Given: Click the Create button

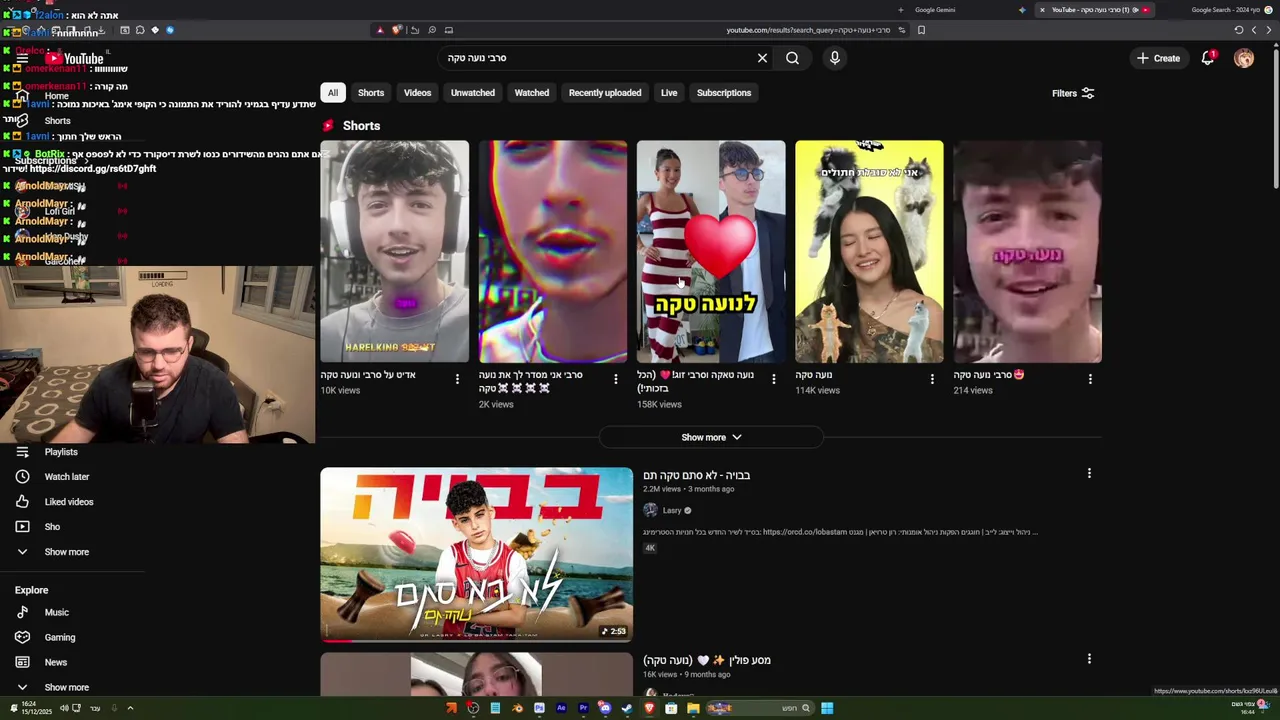Looking at the screenshot, I should (x=1158, y=58).
